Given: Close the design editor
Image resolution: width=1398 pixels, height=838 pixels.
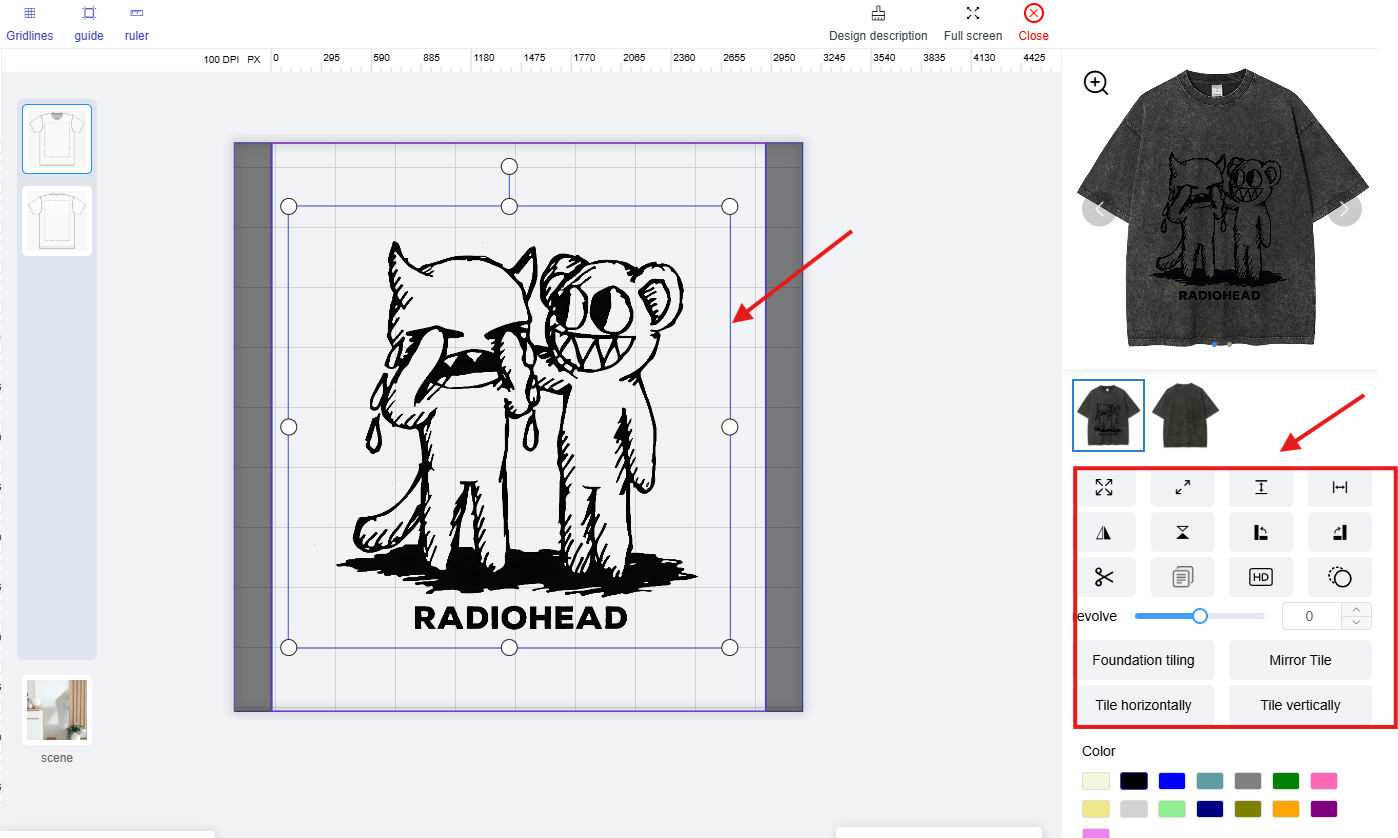Looking at the screenshot, I should pyautogui.click(x=1034, y=24).
